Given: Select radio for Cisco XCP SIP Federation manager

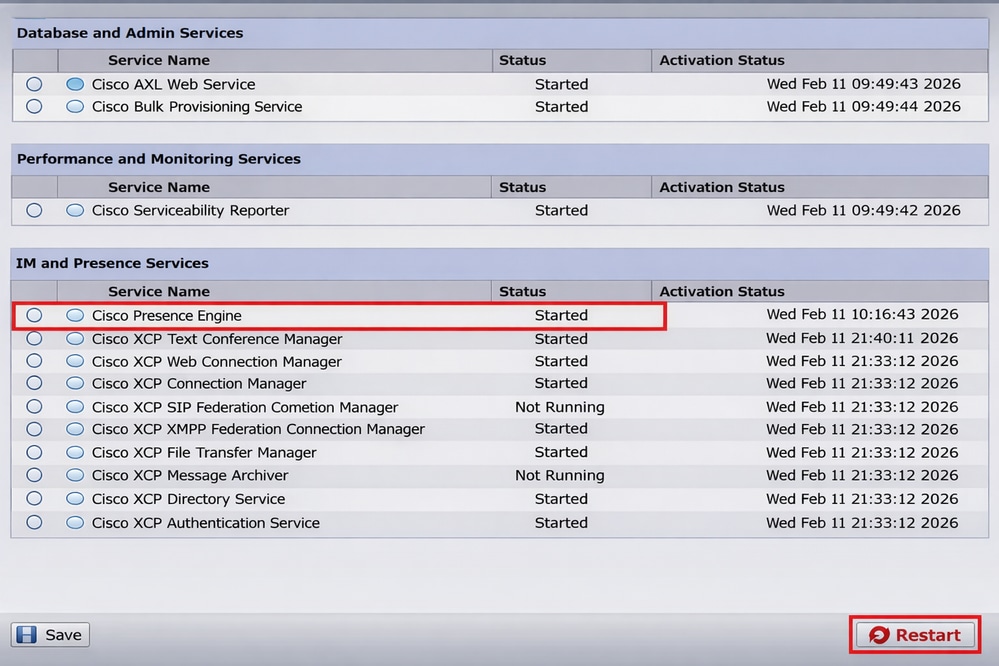Looking at the screenshot, I should 34,407.
